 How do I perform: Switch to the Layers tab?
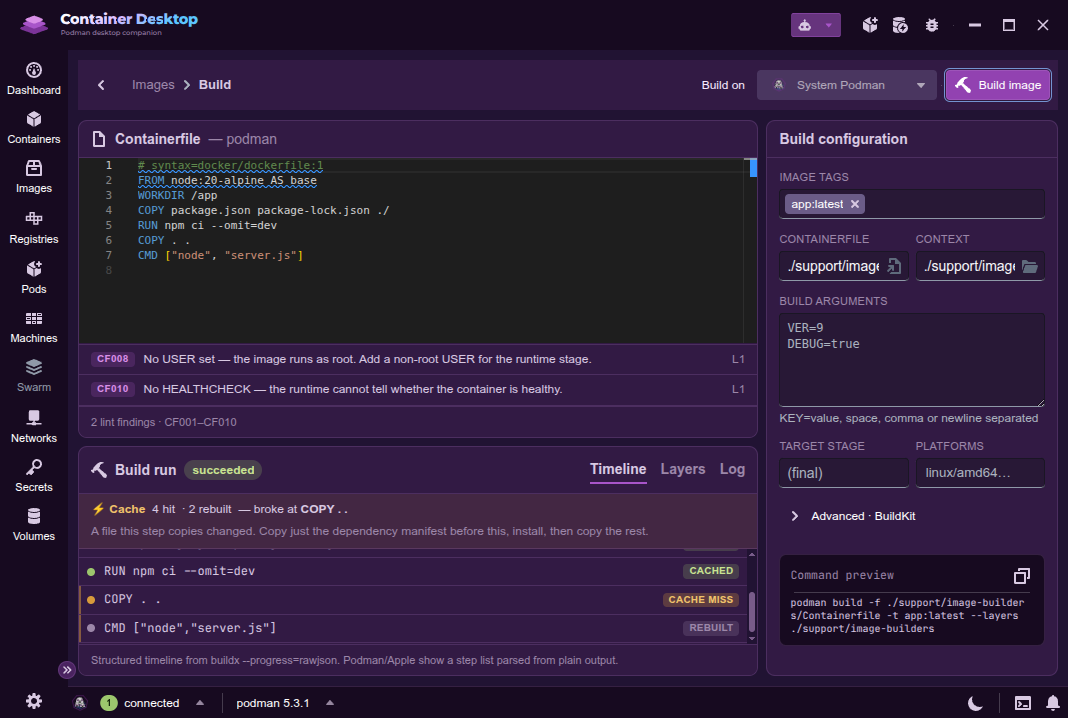click(x=682, y=469)
